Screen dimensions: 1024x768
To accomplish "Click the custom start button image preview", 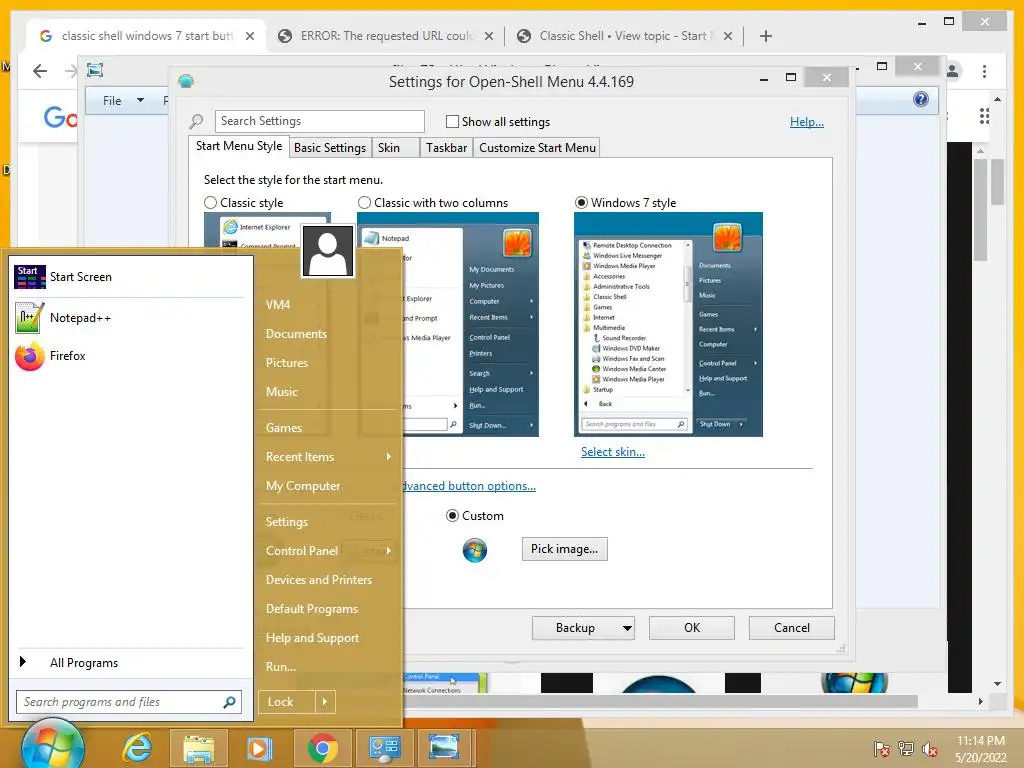I will [475, 551].
